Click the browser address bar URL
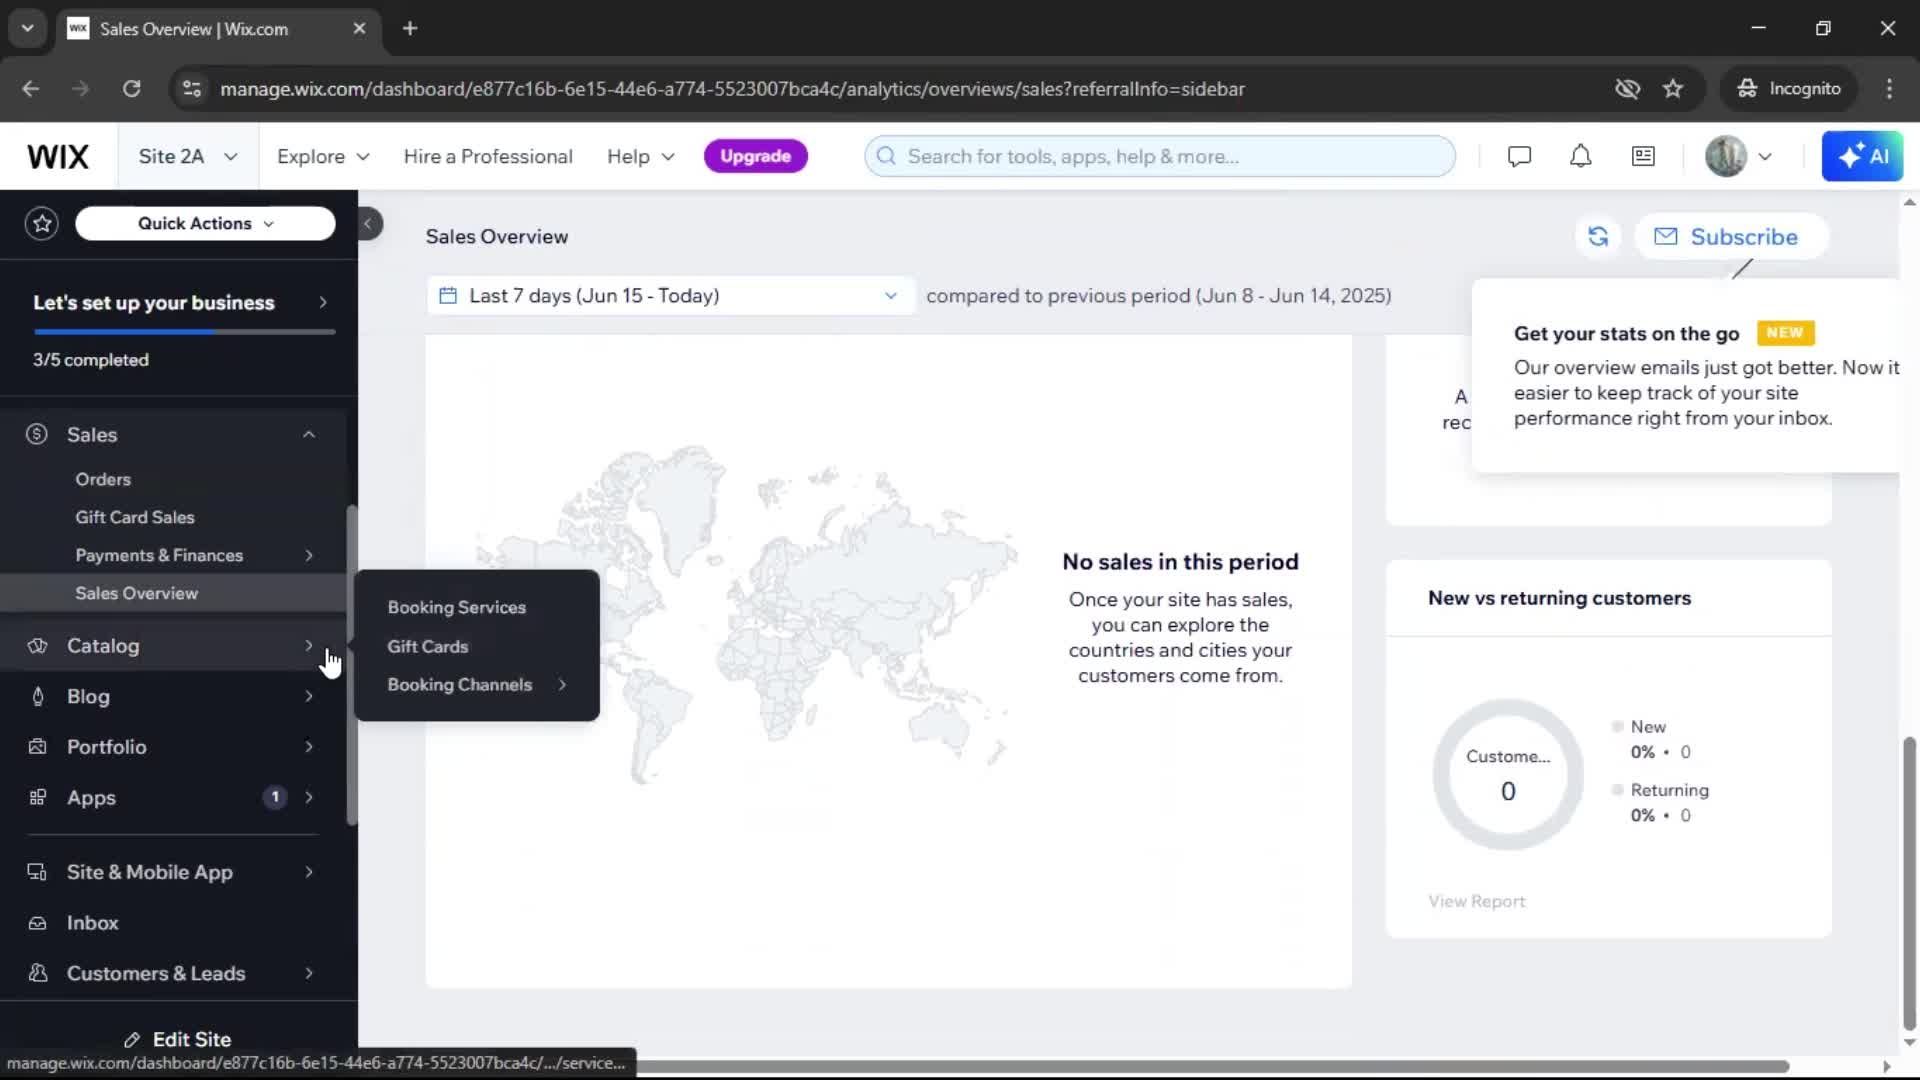This screenshot has width=1920, height=1080. (x=732, y=89)
